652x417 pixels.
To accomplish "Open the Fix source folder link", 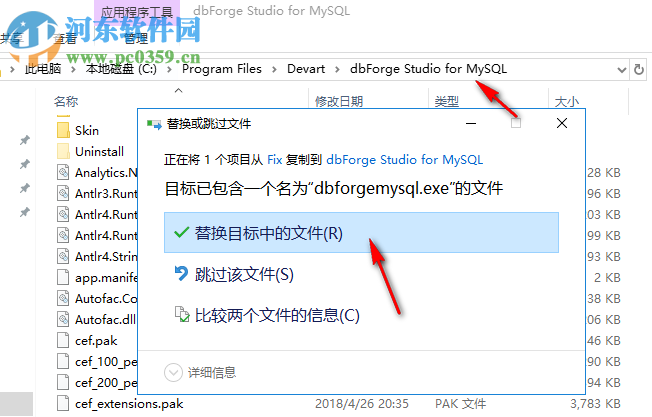I will pos(274,160).
